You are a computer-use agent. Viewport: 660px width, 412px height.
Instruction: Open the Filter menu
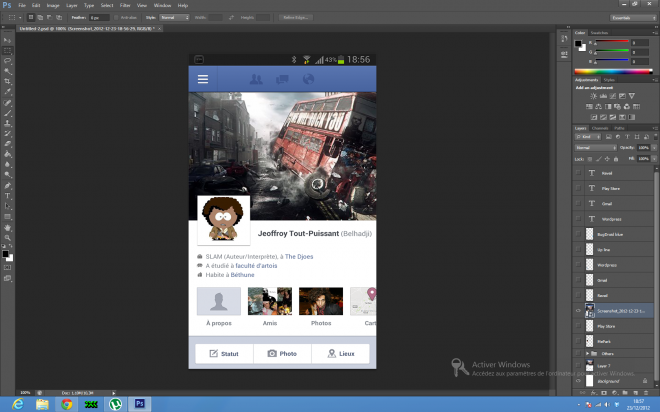[x=125, y=5]
